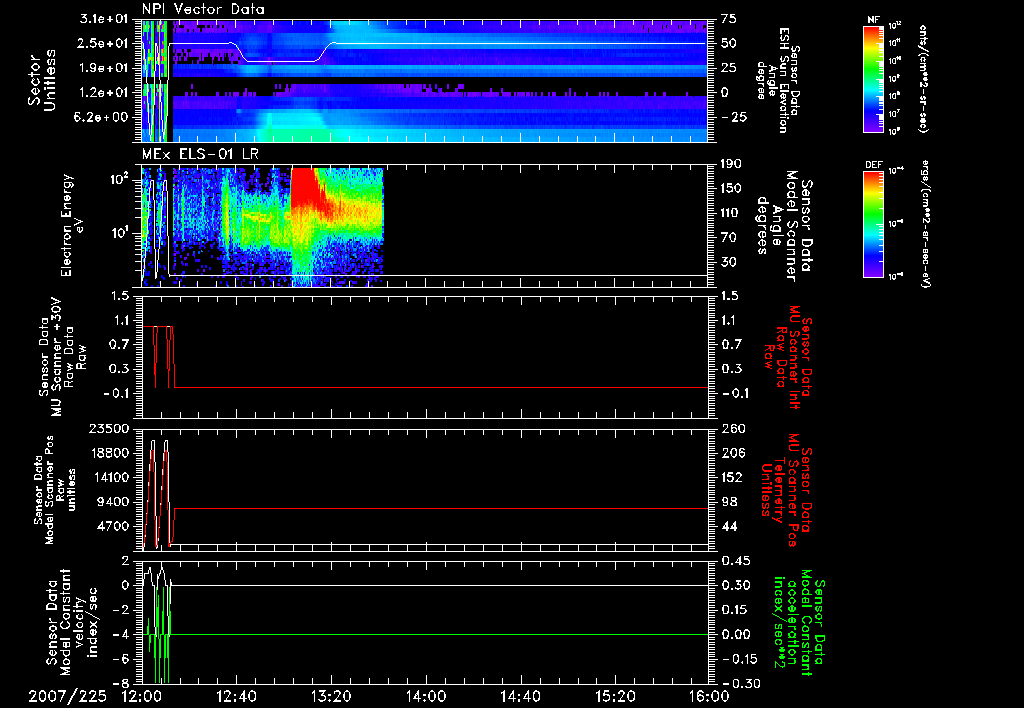The width and height of the screenshot is (1024, 708).
Task: Click the 0.45 acceleration tick label
Action: [x=735, y=560]
